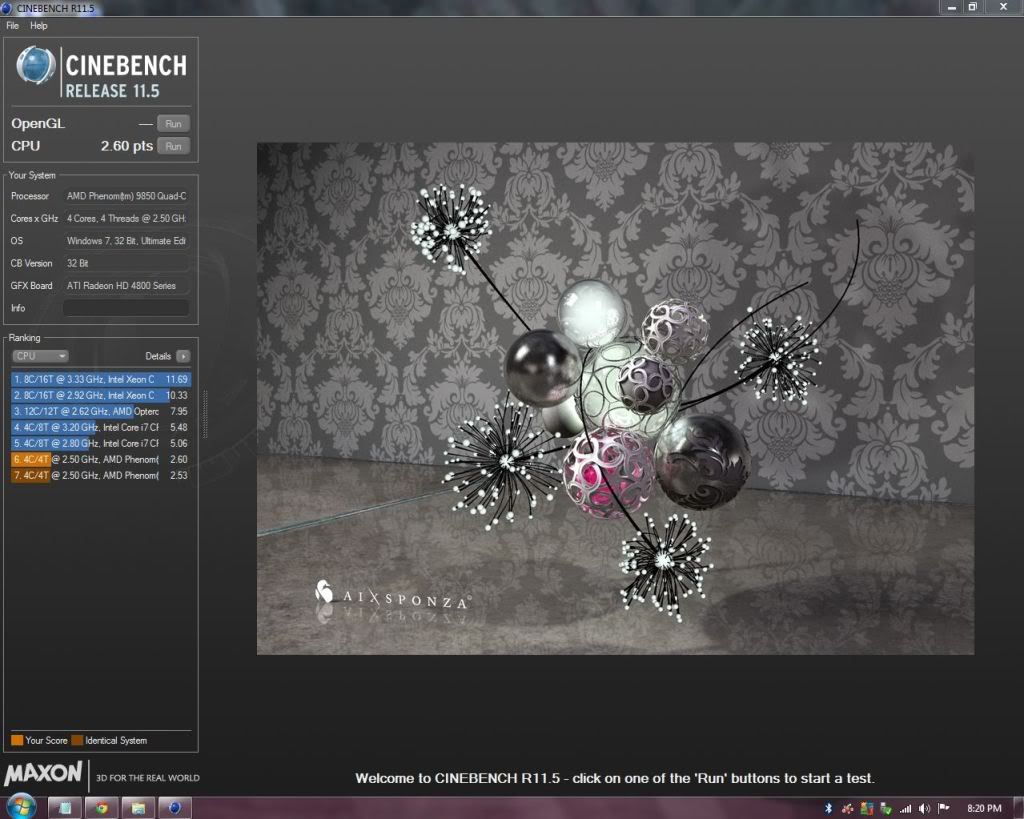The height and width of the screenshot is (819, 1024).
Task: Run the OpenGL benchmark
Action: 173,123
